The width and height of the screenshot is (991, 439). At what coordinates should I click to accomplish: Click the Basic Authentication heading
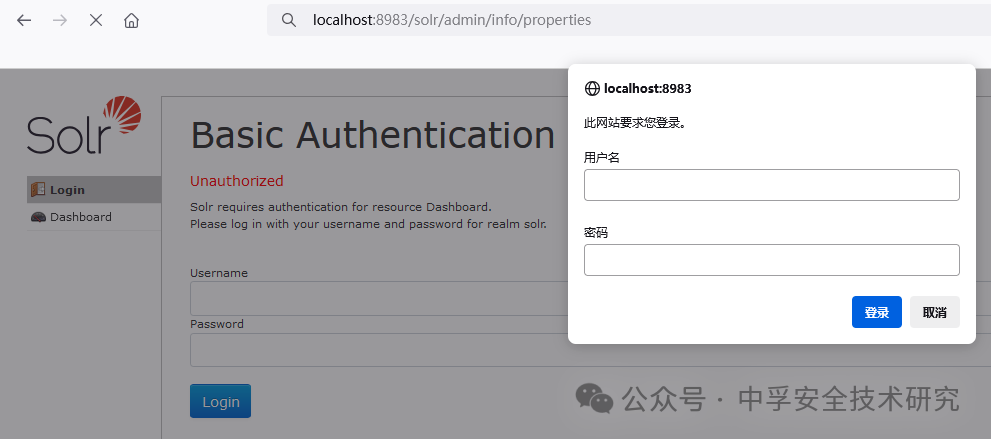(372, 135)
